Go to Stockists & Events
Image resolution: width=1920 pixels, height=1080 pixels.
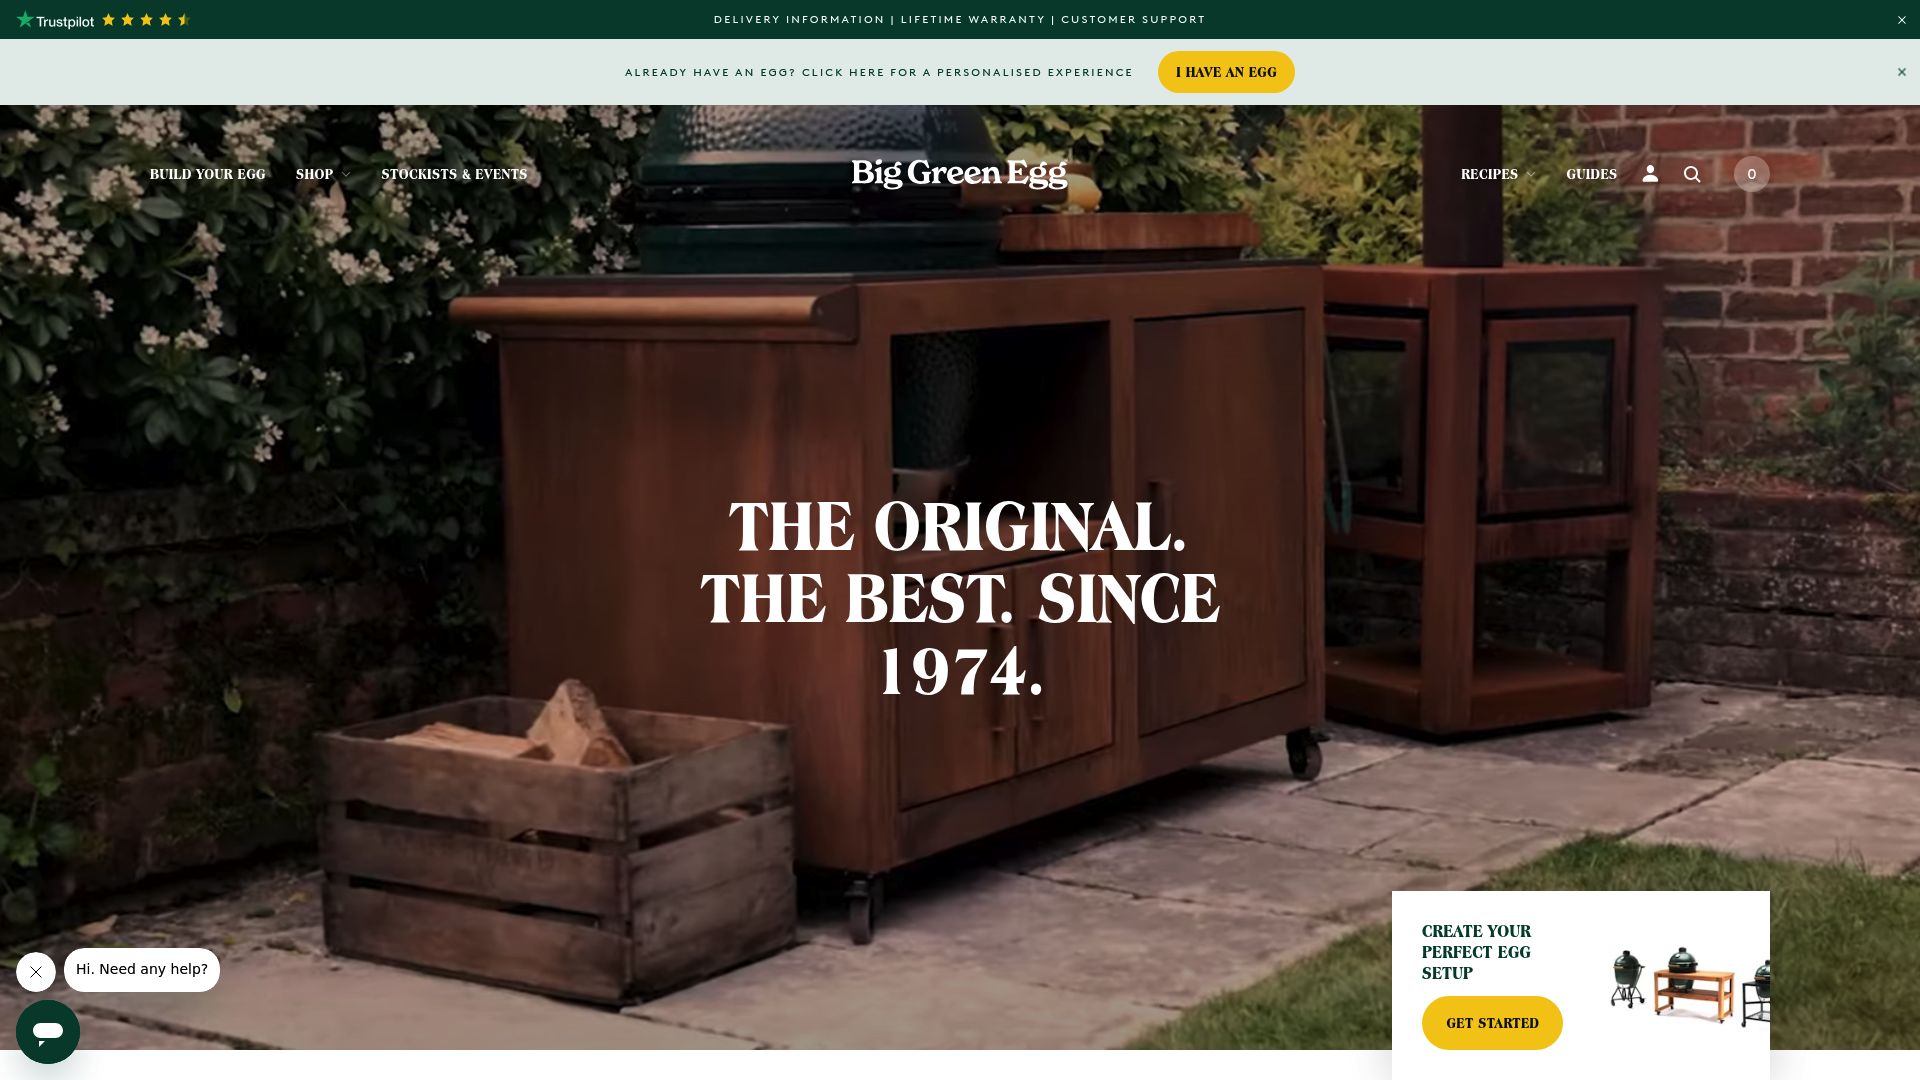point(454,174)
